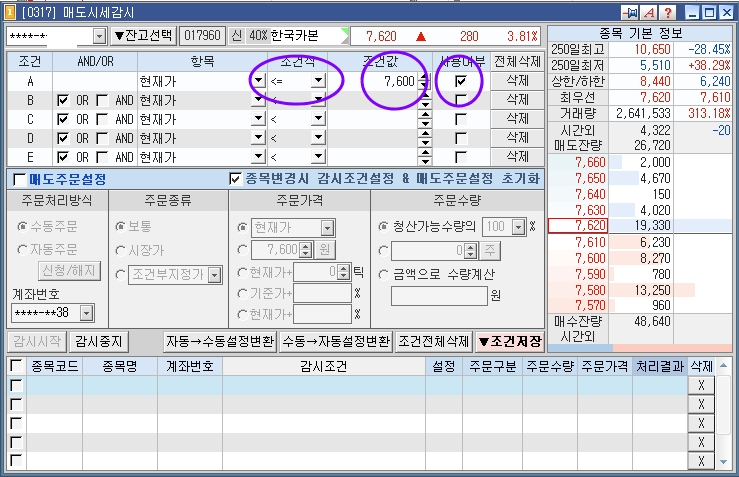
Task: Click 수동→자동설정변환 button
Action: [336, 341]
